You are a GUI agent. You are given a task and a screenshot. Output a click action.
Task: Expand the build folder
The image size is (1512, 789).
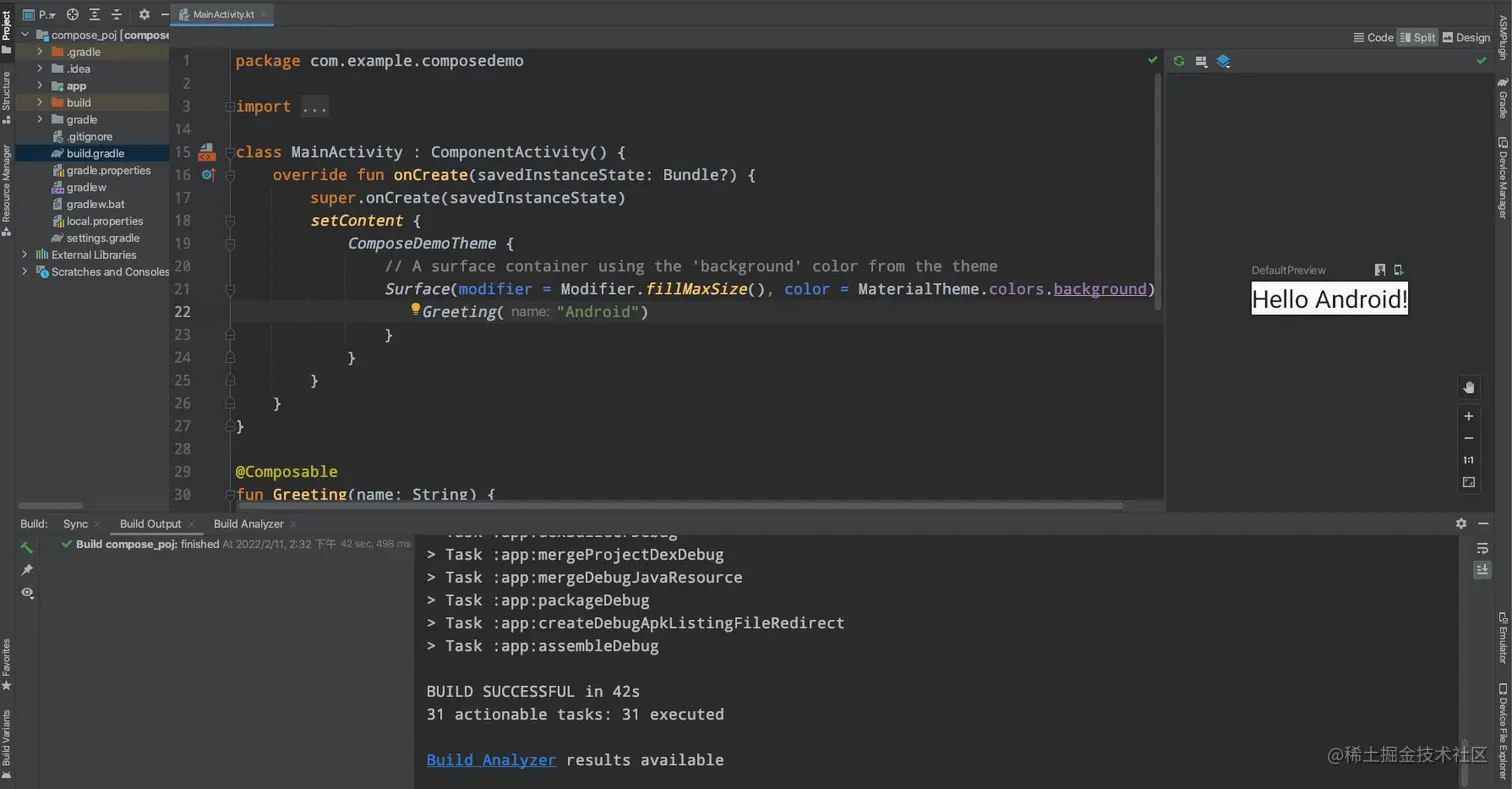(40, 102)
